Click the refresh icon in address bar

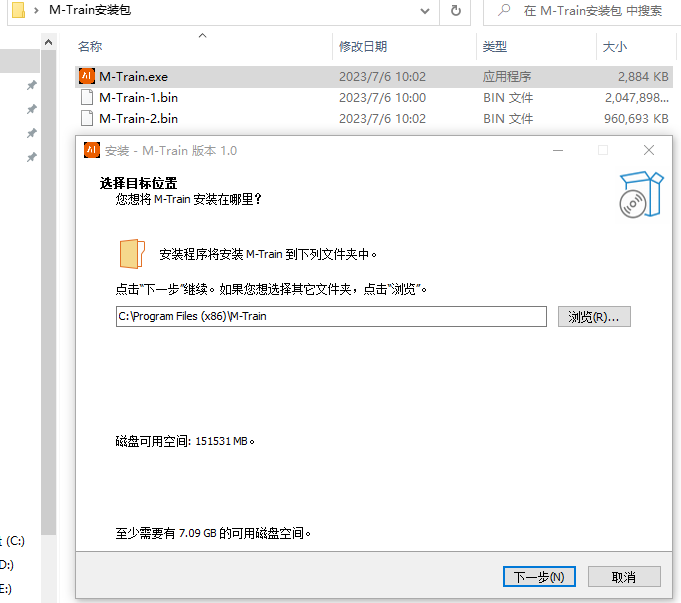pos(456,10)
